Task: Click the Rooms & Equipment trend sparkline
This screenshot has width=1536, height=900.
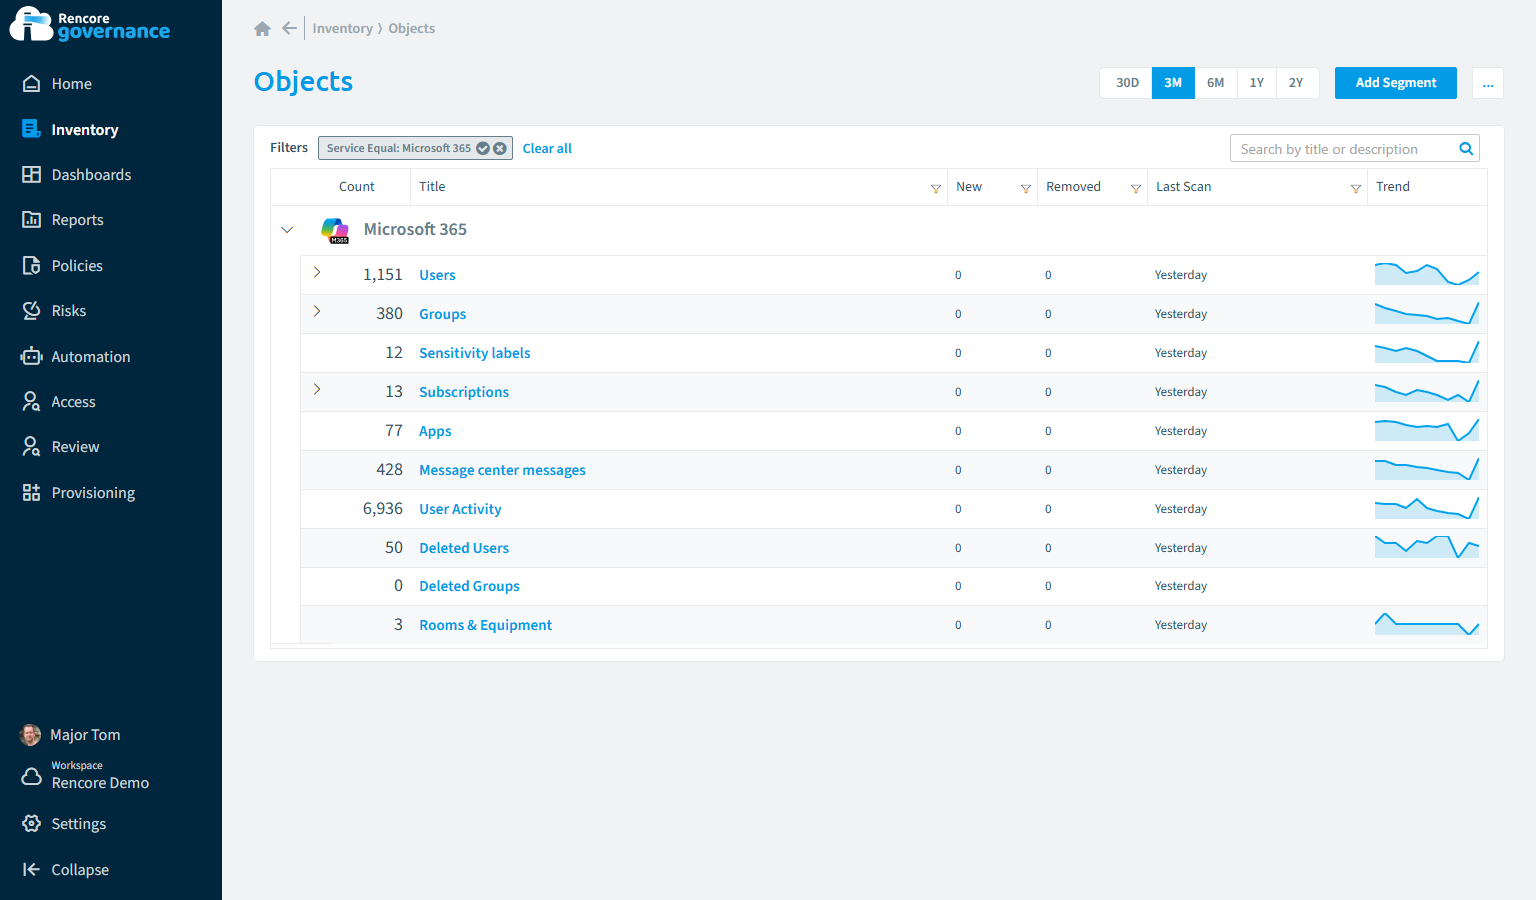Action: click(x=1427, y=624)
